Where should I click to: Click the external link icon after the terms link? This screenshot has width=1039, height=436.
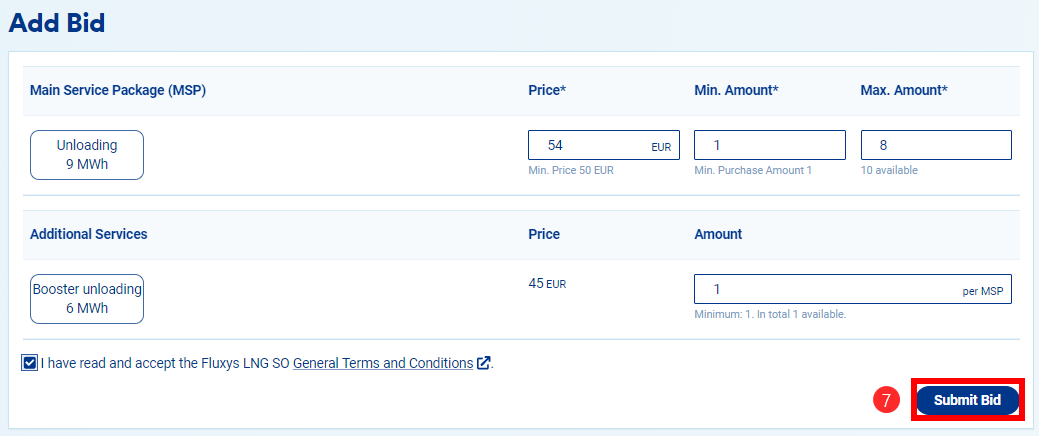tap(484, 363)
